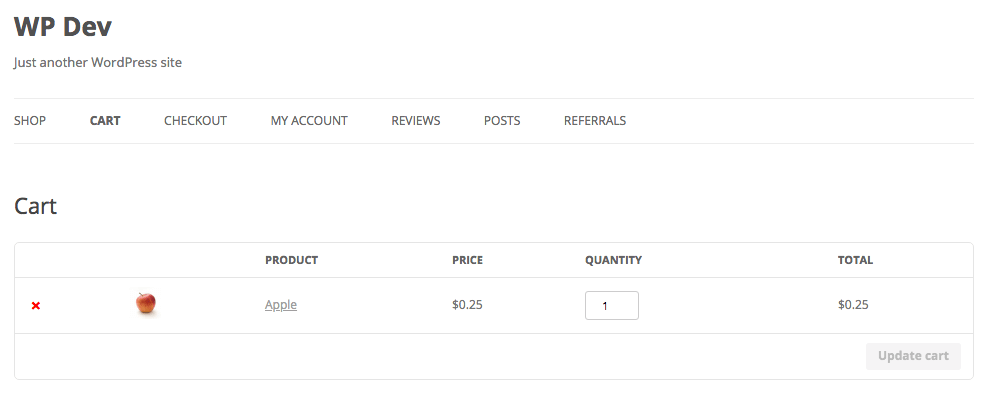Open the Reviews menu item
Screen dimensions: 991x395
[x=416, y=121]
